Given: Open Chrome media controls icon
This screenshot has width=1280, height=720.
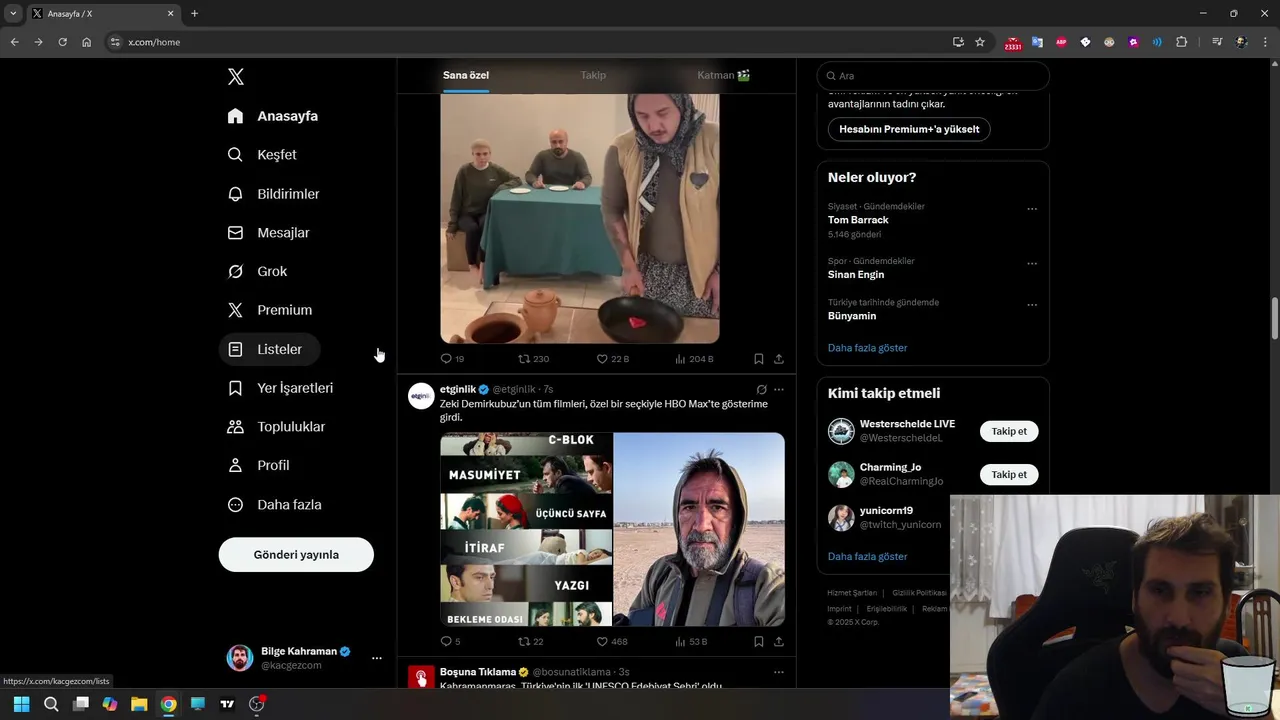Looking at the screenshot, I should [1217, 42].
